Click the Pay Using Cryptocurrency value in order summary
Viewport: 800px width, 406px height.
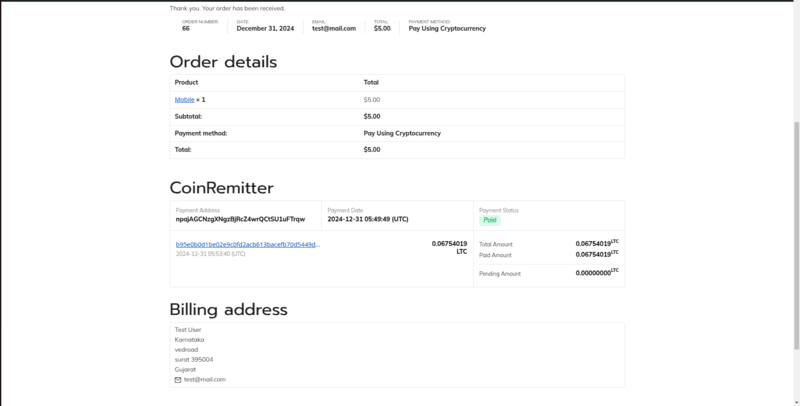pyautogui.click(x=447, y=28)
